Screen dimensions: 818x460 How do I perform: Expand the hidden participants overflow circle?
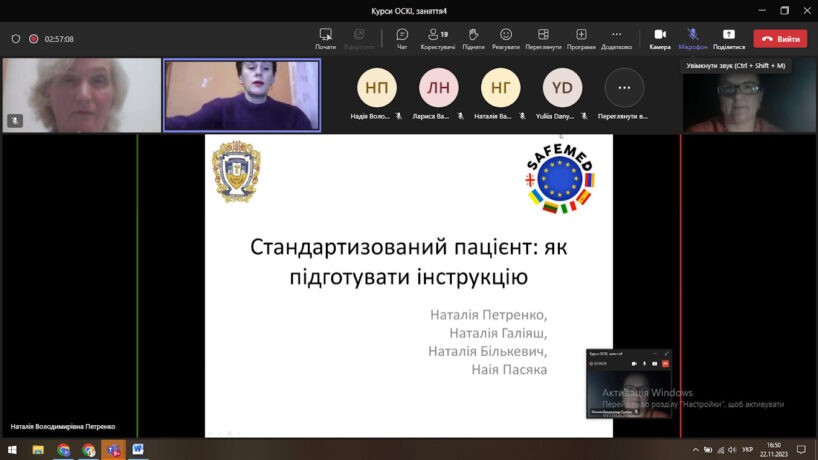tap(624, 88)
